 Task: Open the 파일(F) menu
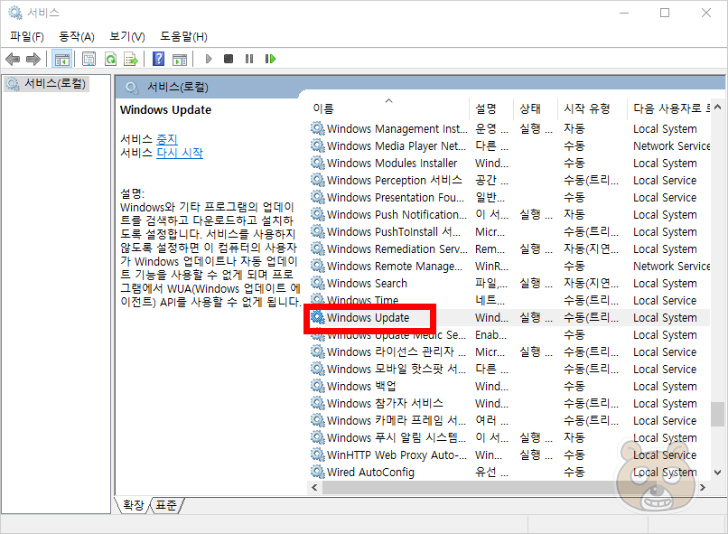(x=27, y=37)
